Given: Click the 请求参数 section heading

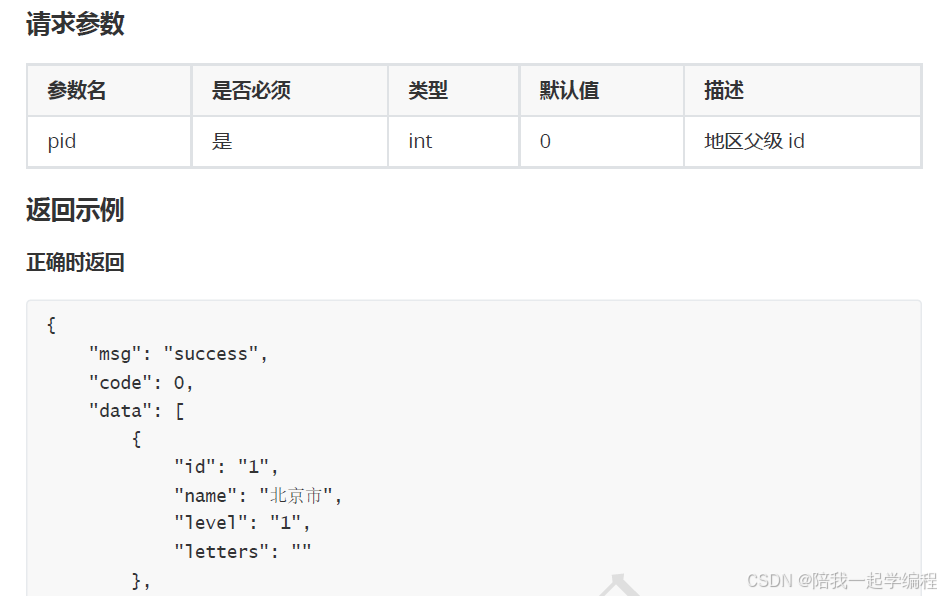Looking at the screenshot, I should tap(72, 24).
